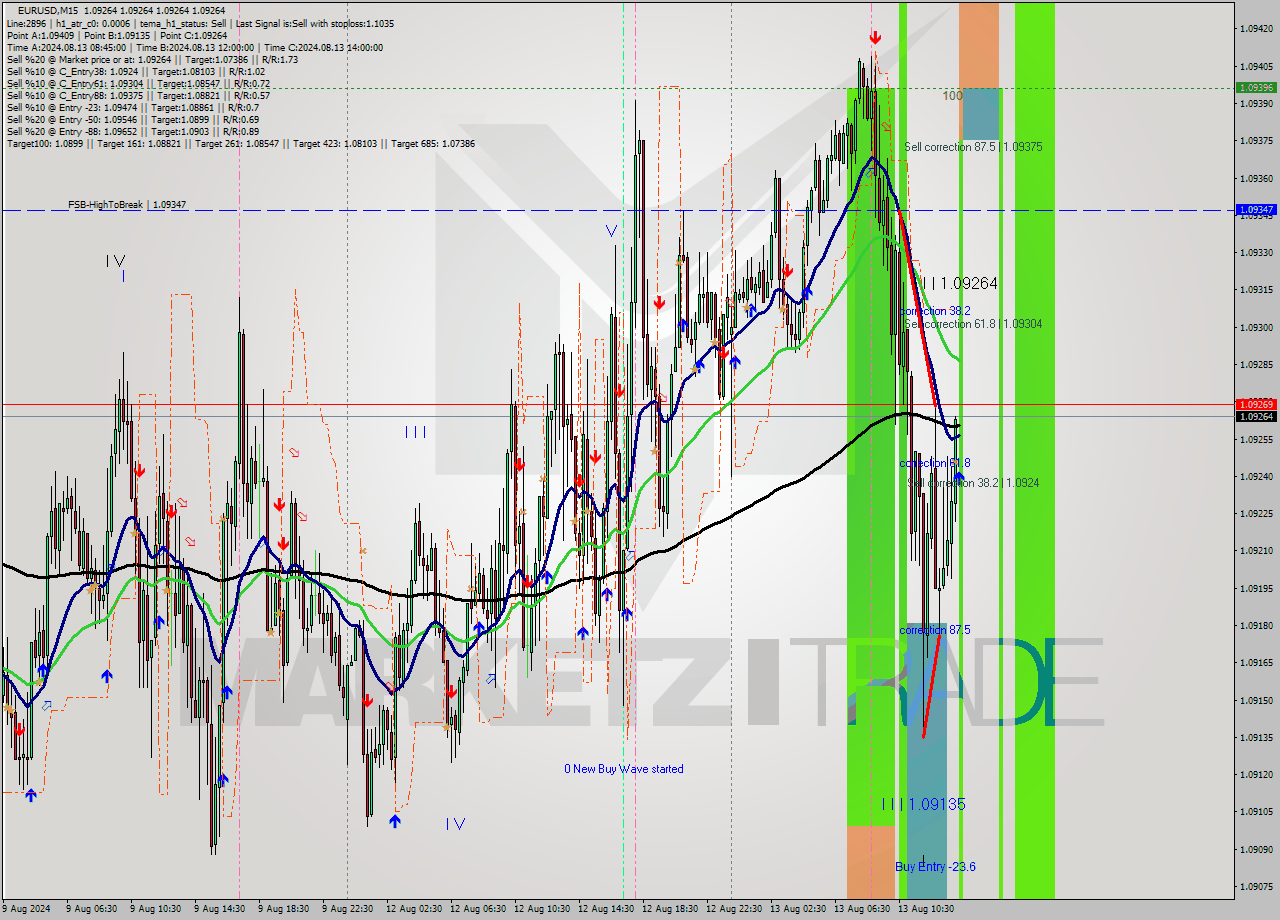
Task: Click the 'Sell %10 @ C_Entry88: 1.09375' line
Action: click(x=138, y=95)
